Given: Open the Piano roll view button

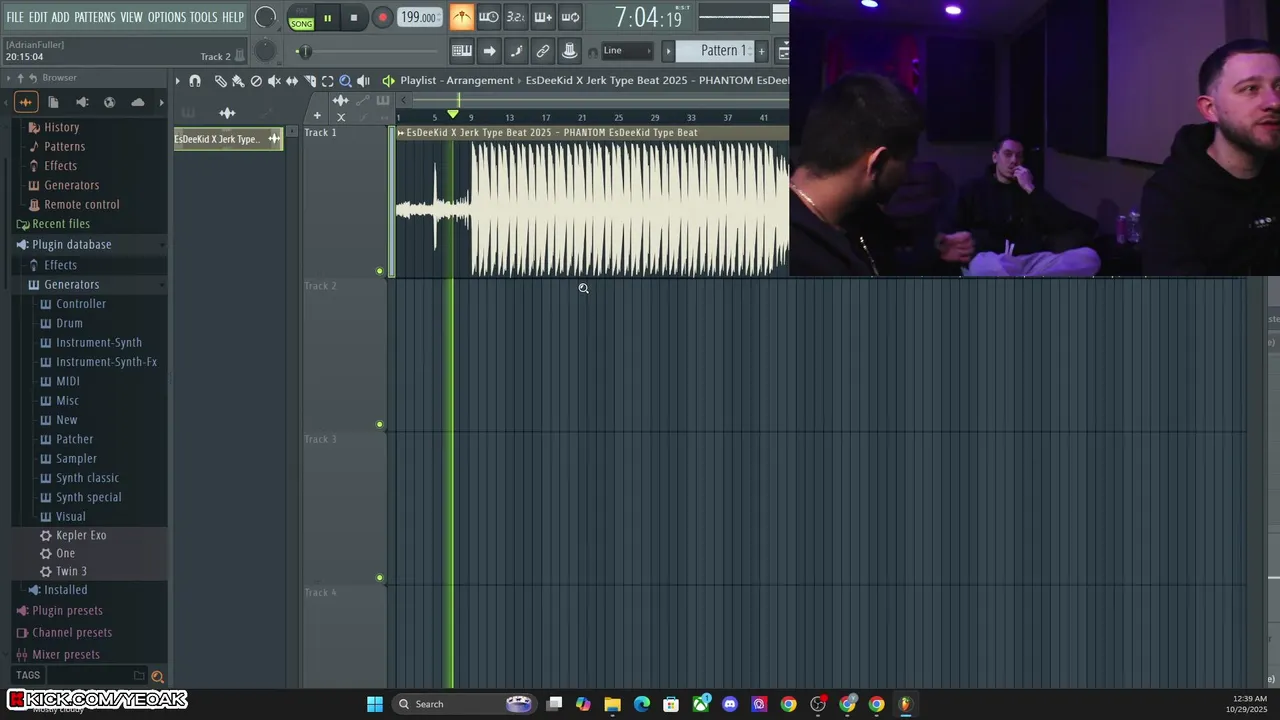Looking at the screenshot, I should point(462,51).
